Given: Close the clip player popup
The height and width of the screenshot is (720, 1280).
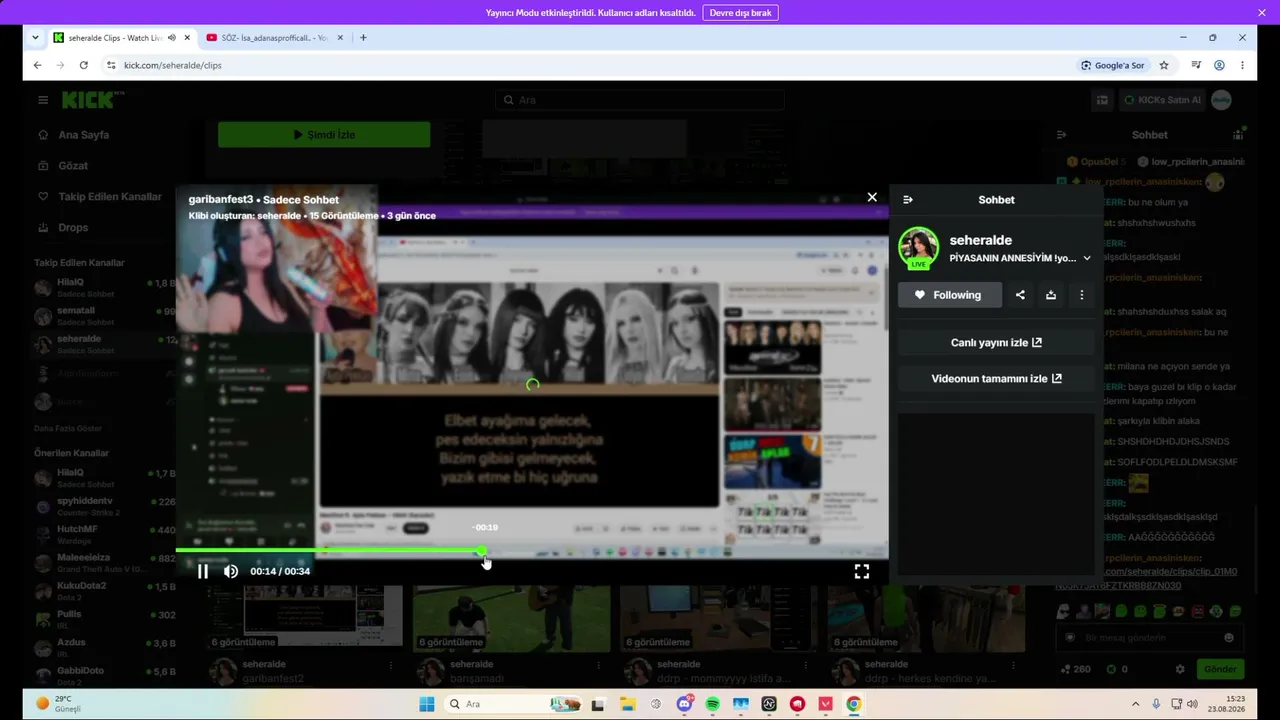Looking at the screenshot, I should tap(872, 197).
